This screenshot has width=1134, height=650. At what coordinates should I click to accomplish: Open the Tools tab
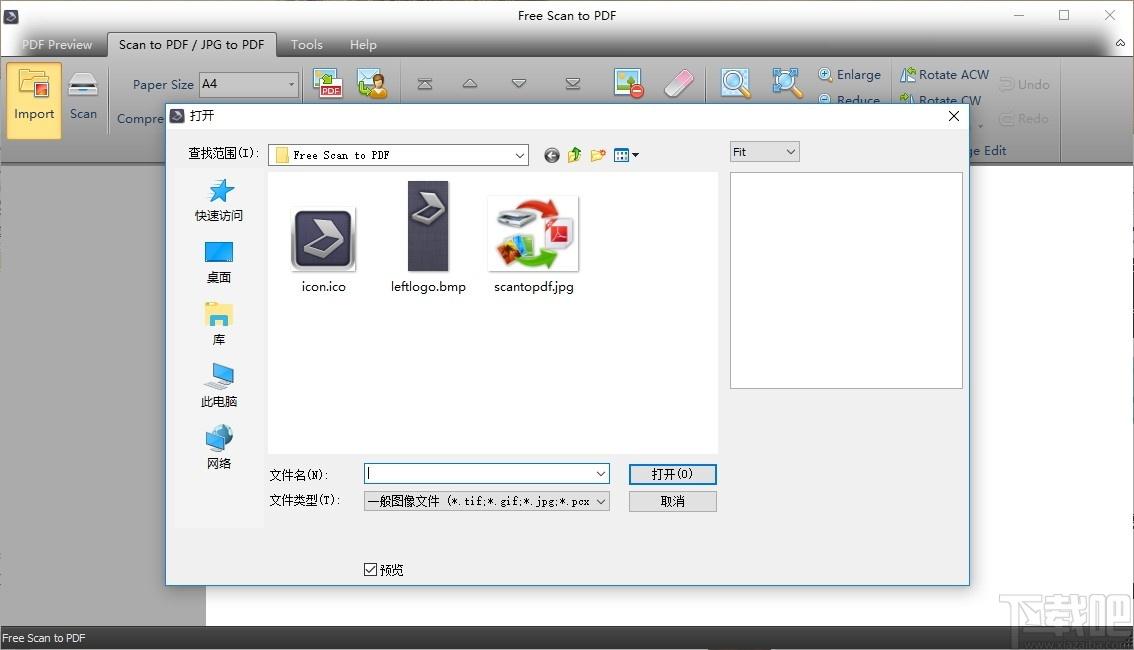pyautogui.click(x=307, y=45)
